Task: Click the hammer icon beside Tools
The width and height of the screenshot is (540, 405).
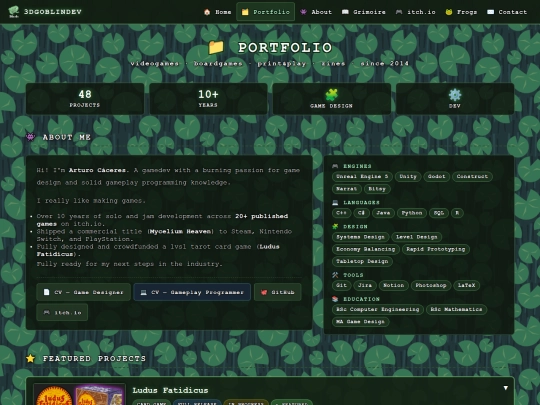Action: [335, 275]
